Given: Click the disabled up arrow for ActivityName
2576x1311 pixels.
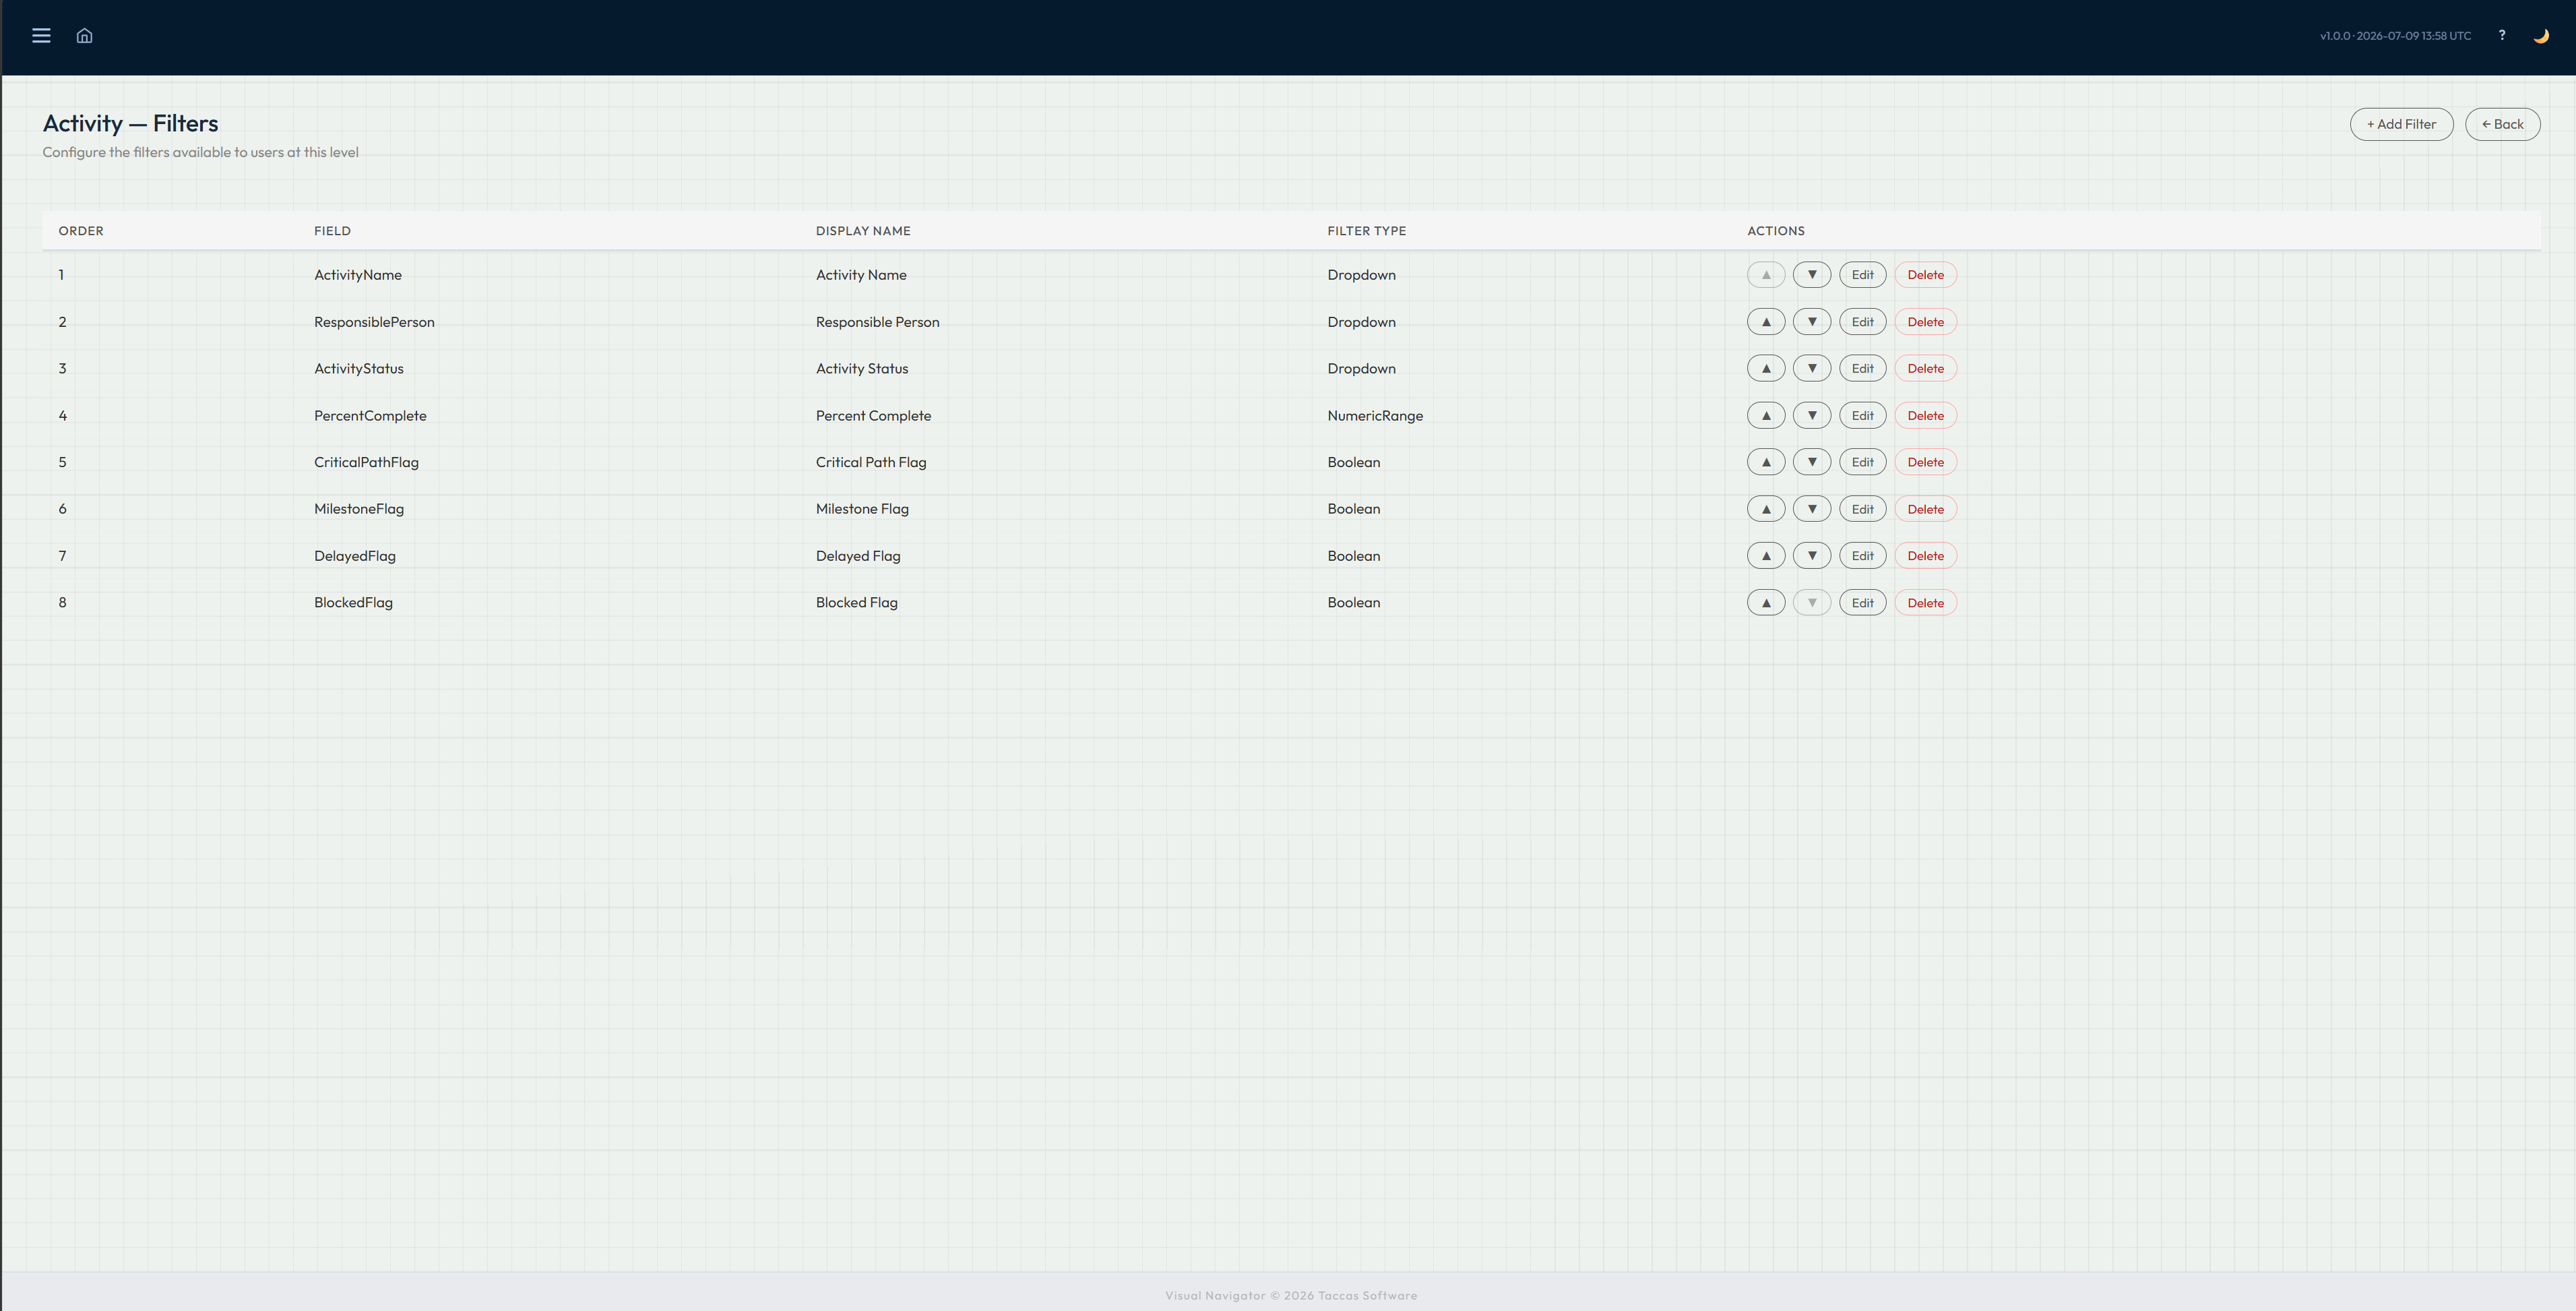Looking at the screenshot, I should [x=1766, y=275].
